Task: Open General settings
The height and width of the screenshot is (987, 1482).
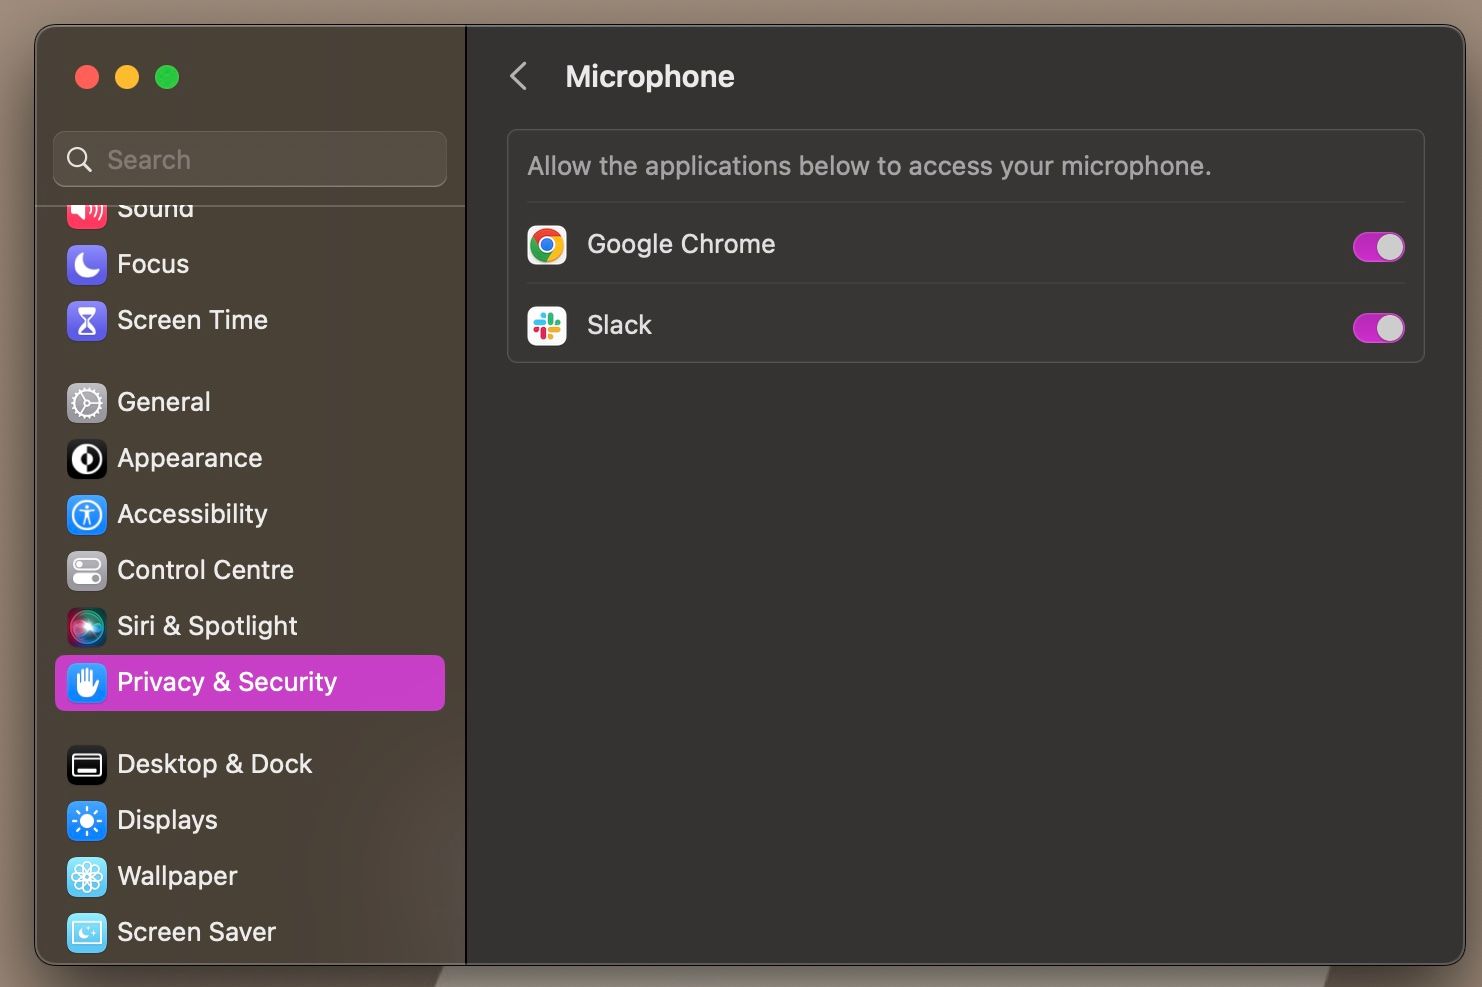Action: click(163, 402)
